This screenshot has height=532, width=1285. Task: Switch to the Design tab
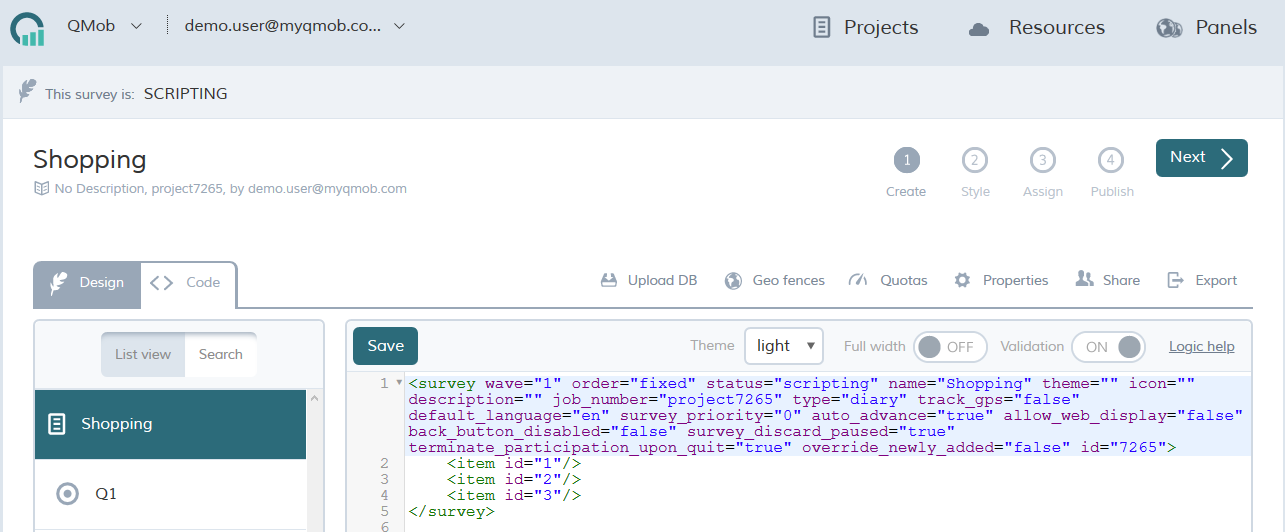pos(87,284)
